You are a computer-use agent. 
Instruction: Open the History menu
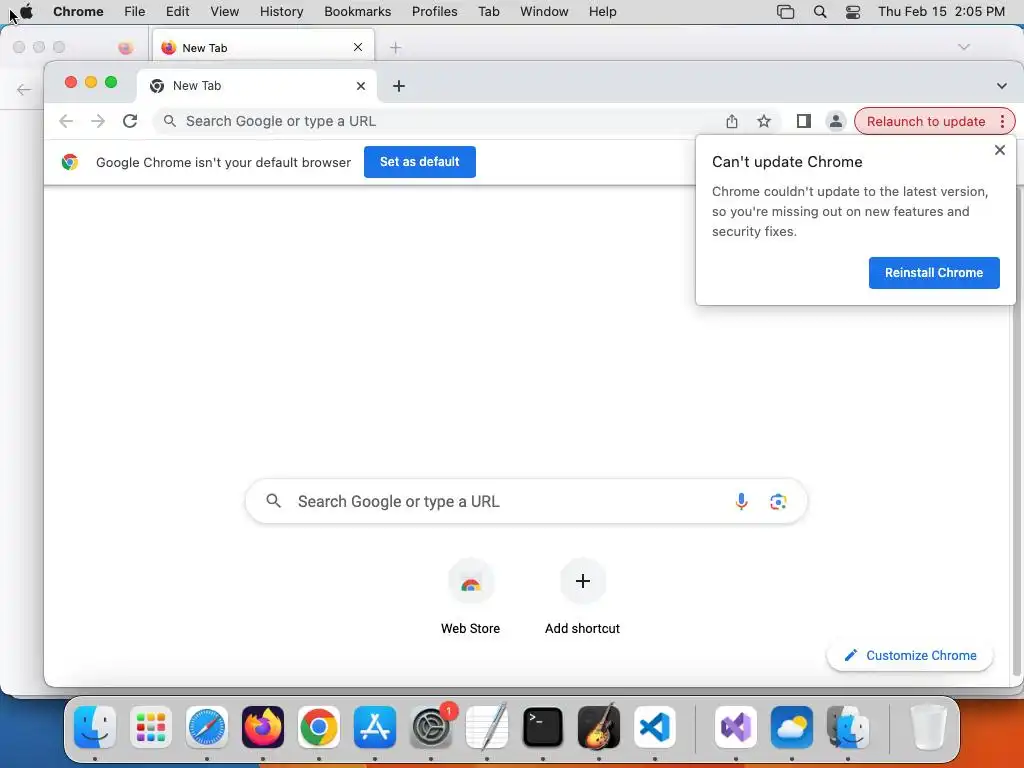point(281,12)
